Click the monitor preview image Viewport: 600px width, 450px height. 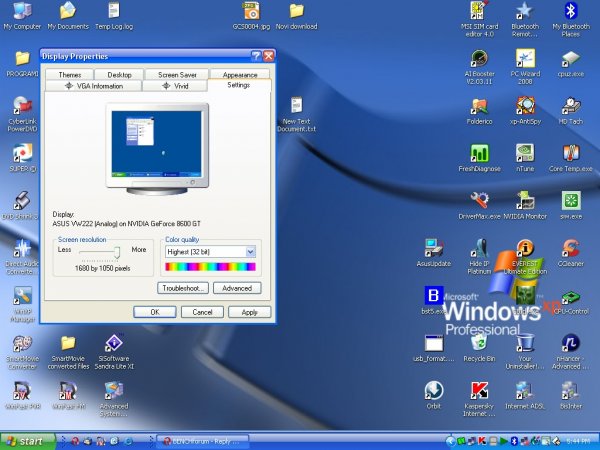(x=157, y=149)
